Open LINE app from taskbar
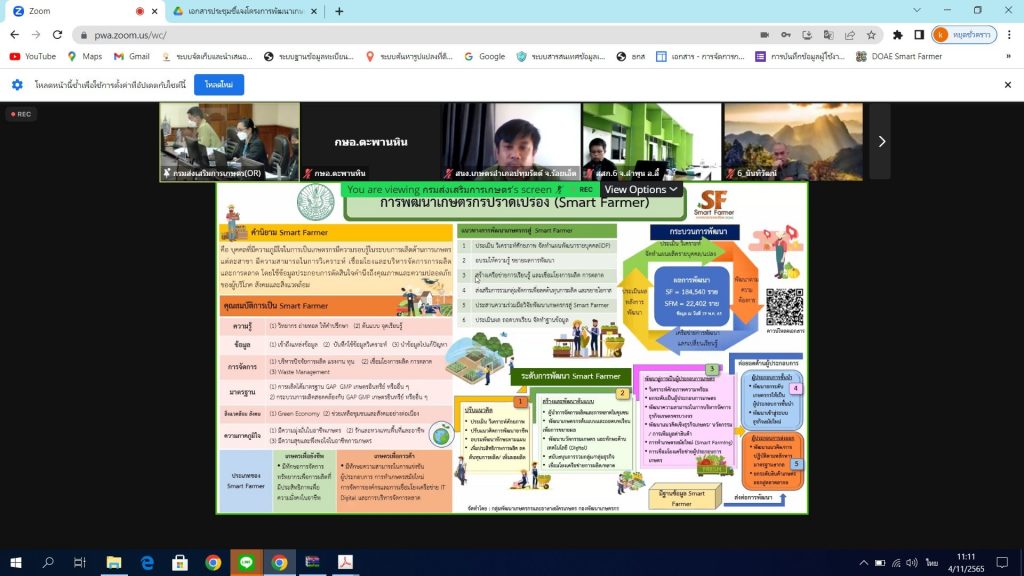Viewport: 1024px width, 576px height. point(246,562)
